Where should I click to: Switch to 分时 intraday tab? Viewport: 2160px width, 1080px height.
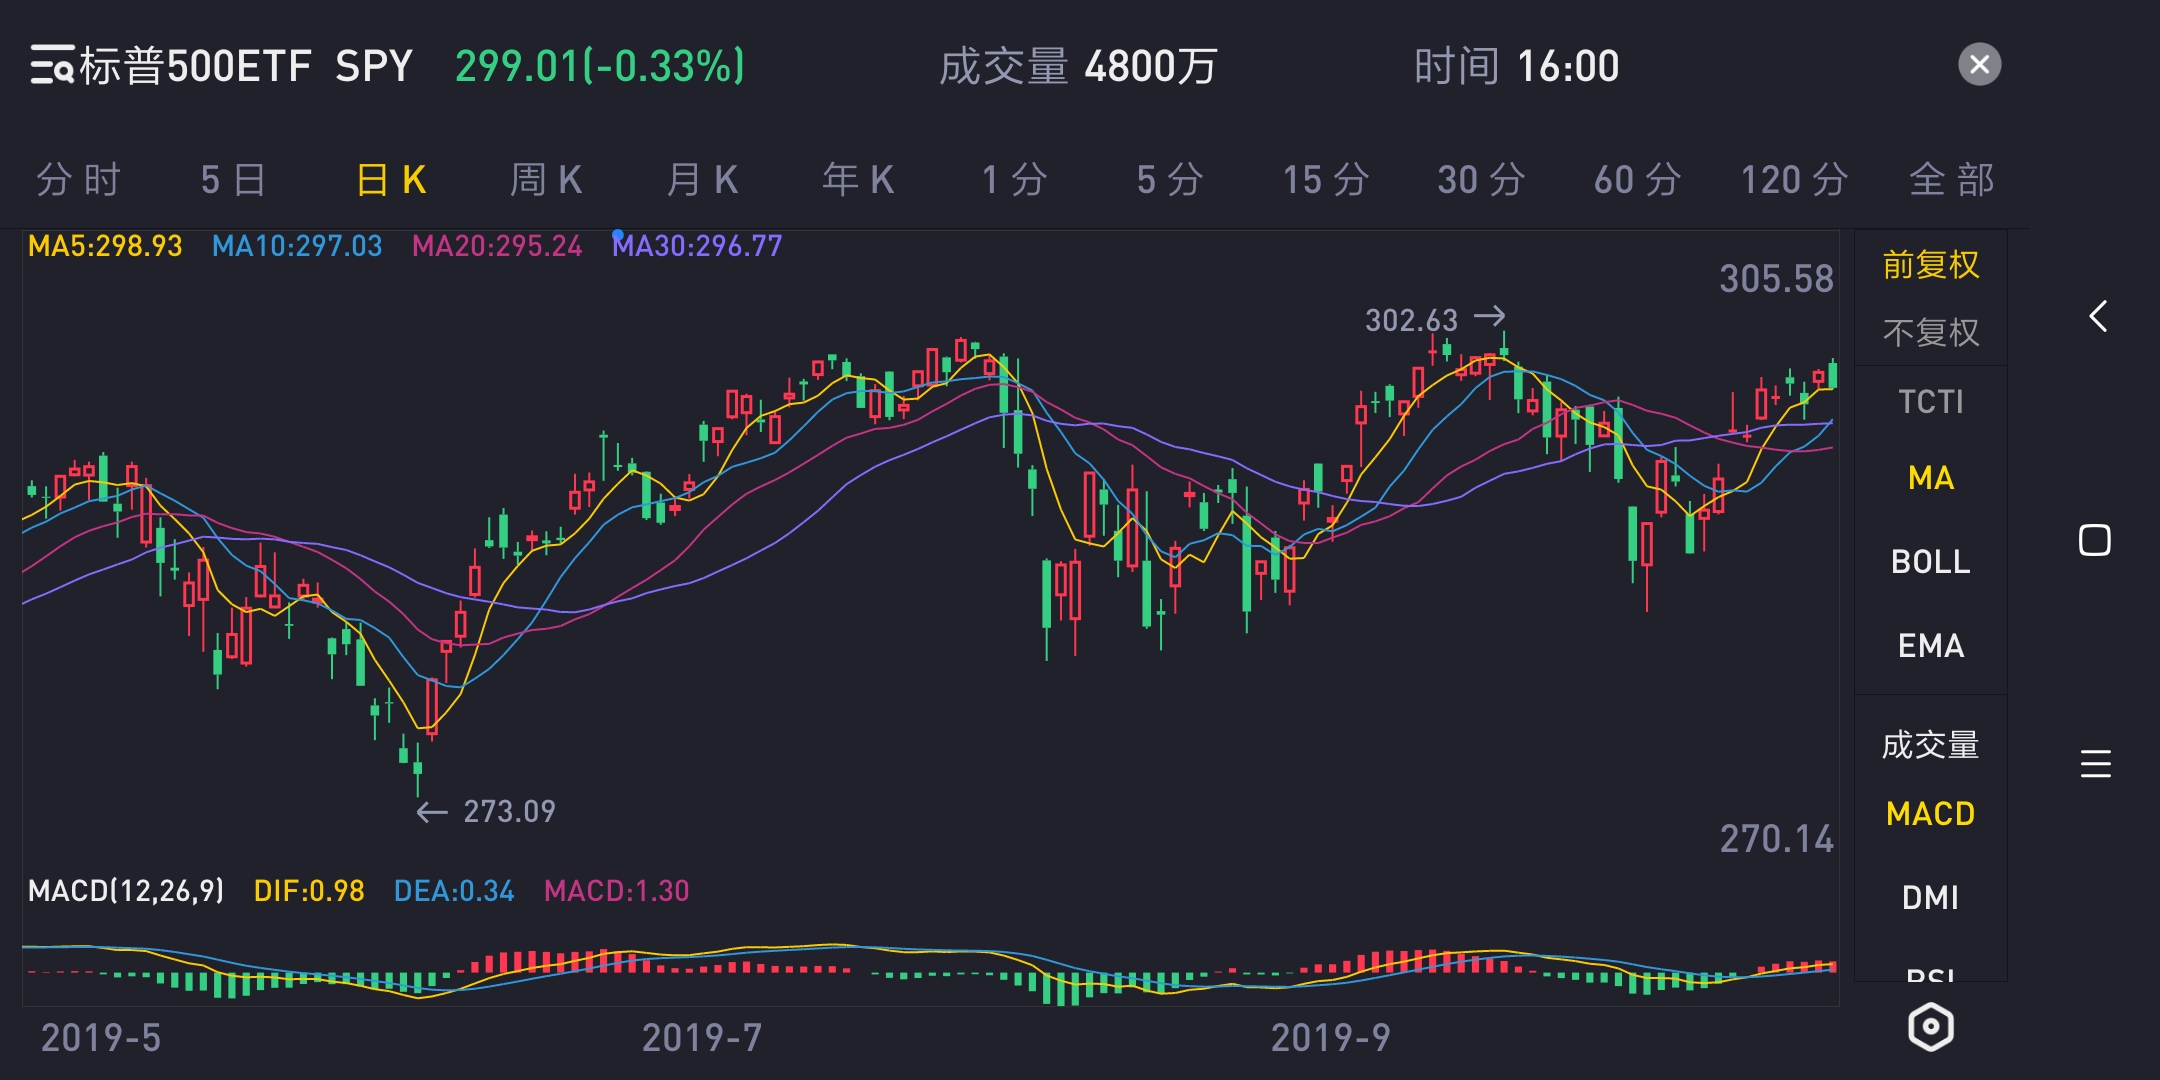click(x=78, y=180)
